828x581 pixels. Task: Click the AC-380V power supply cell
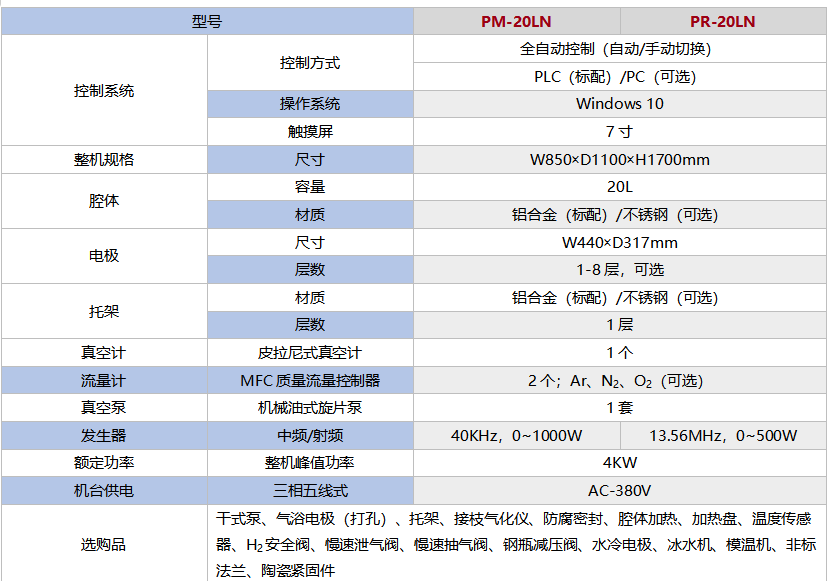pos(619,491)
